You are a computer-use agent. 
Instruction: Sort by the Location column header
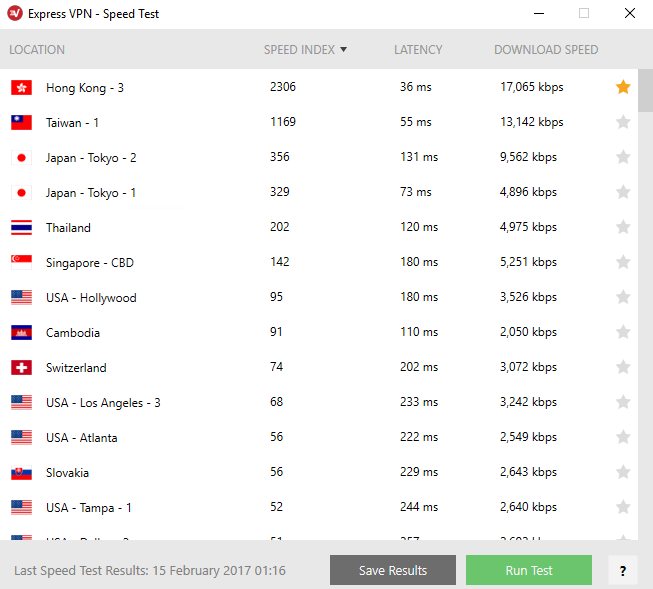click(37, 50)
